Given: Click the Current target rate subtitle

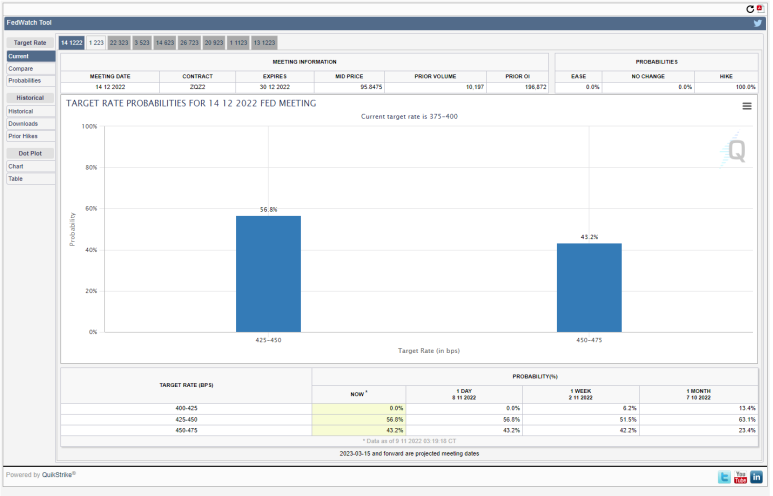Looking at the screenshot, I should 409,117.
